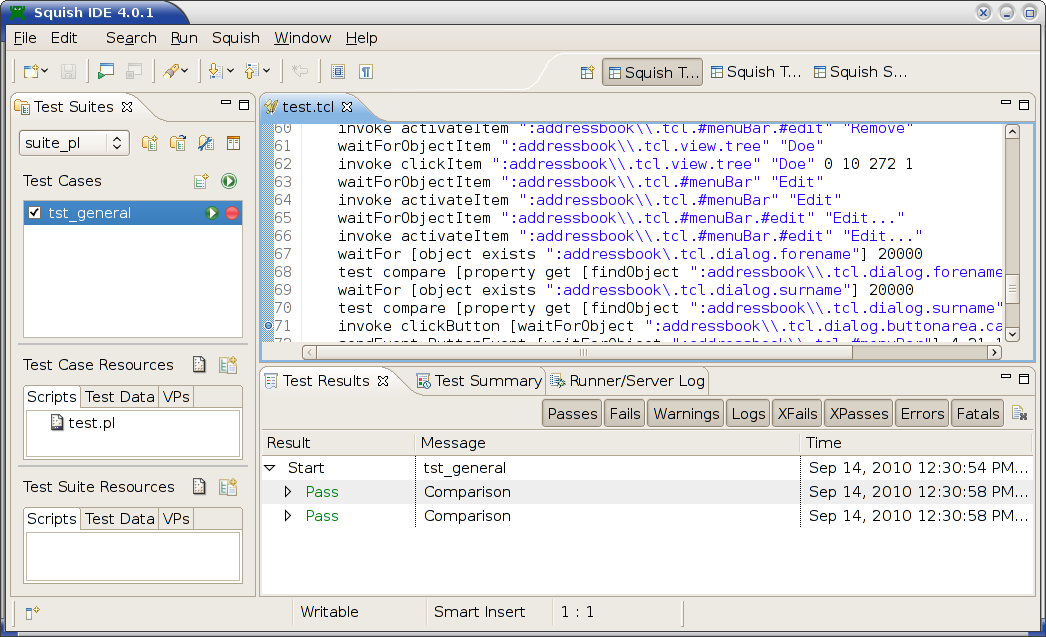Toggle the Fails filter in Test Results

click(x=624, y=412)
